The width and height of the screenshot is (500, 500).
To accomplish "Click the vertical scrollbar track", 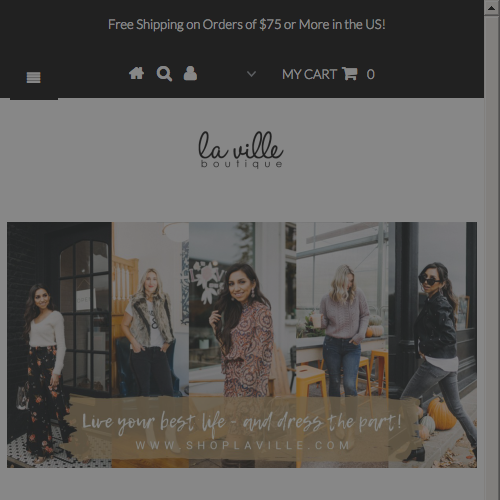I will [x=491, y=257].
